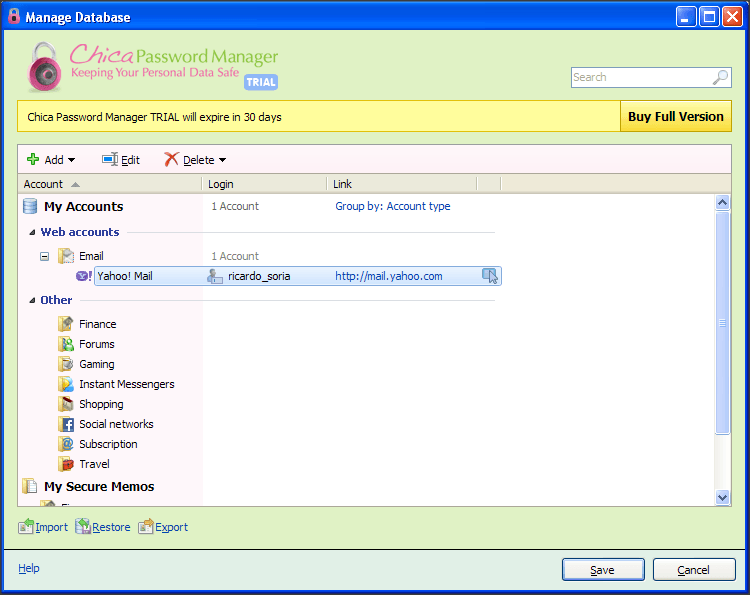Image resolution: width=750 pixels, height=595 pixels.
Task: Click the auto-login icon on Yahoo row
Action: click(490, 276)
